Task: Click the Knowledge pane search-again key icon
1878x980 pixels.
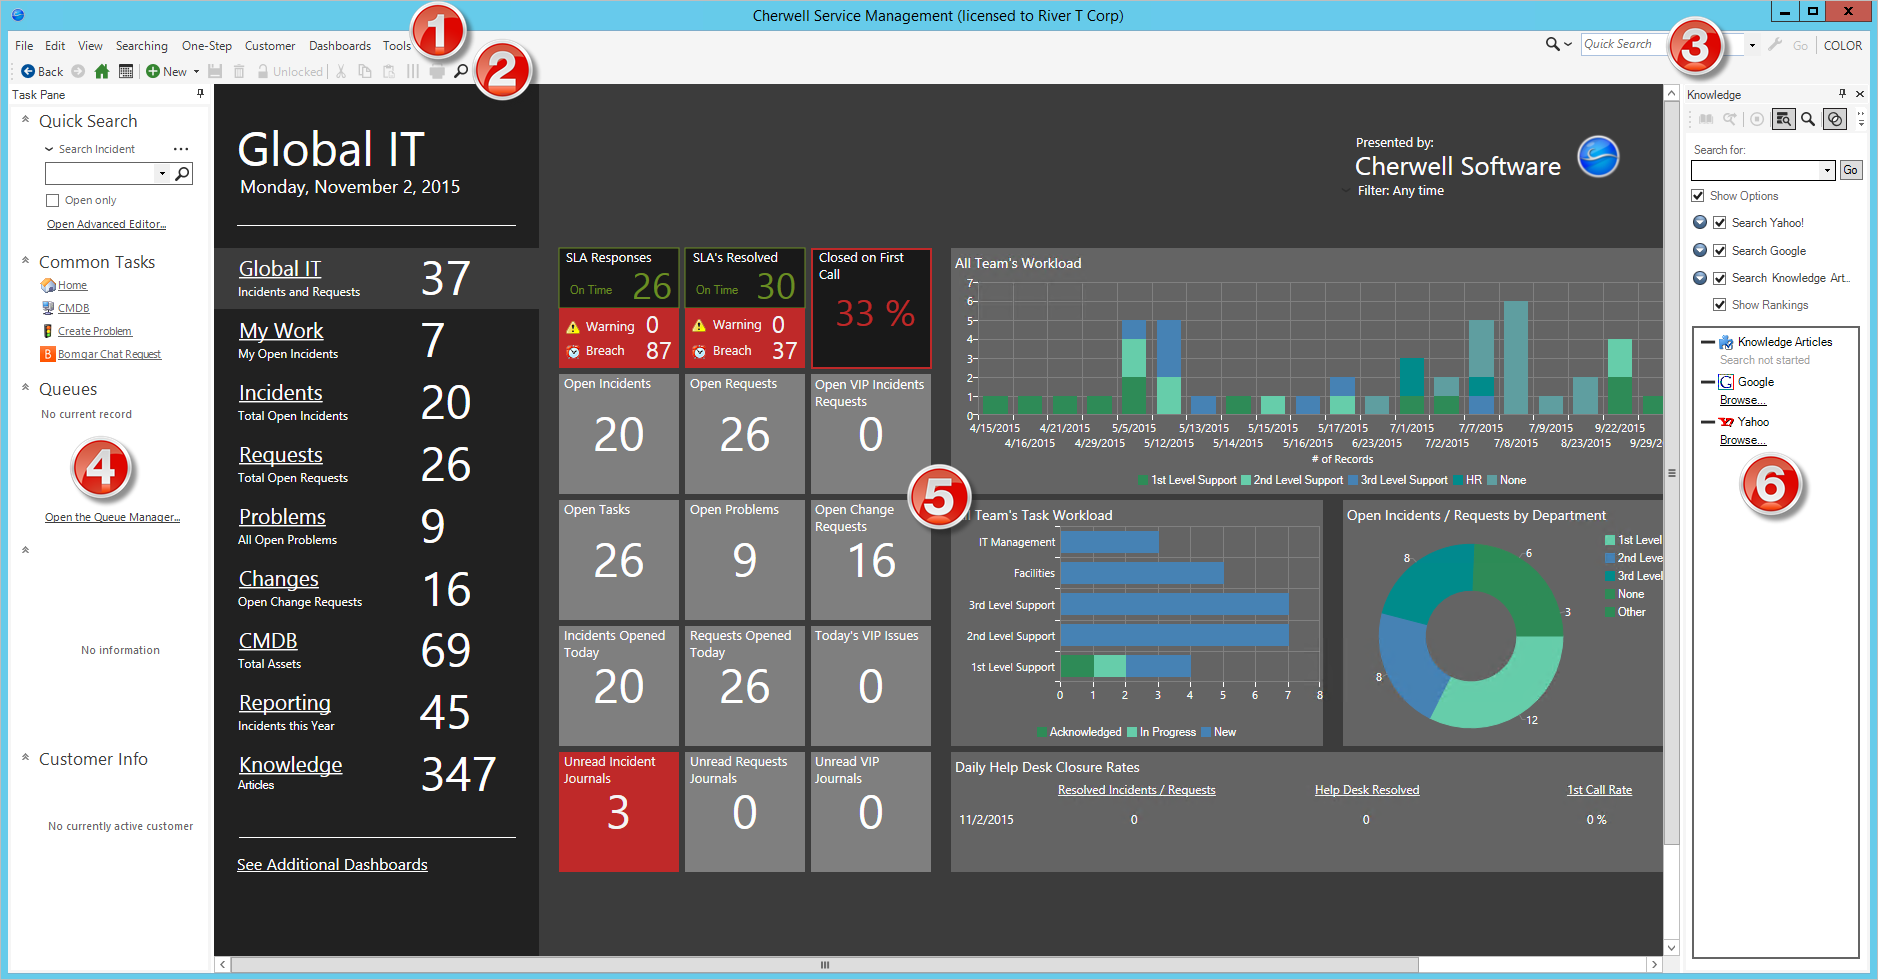Action: click(x=1730, y=119)
